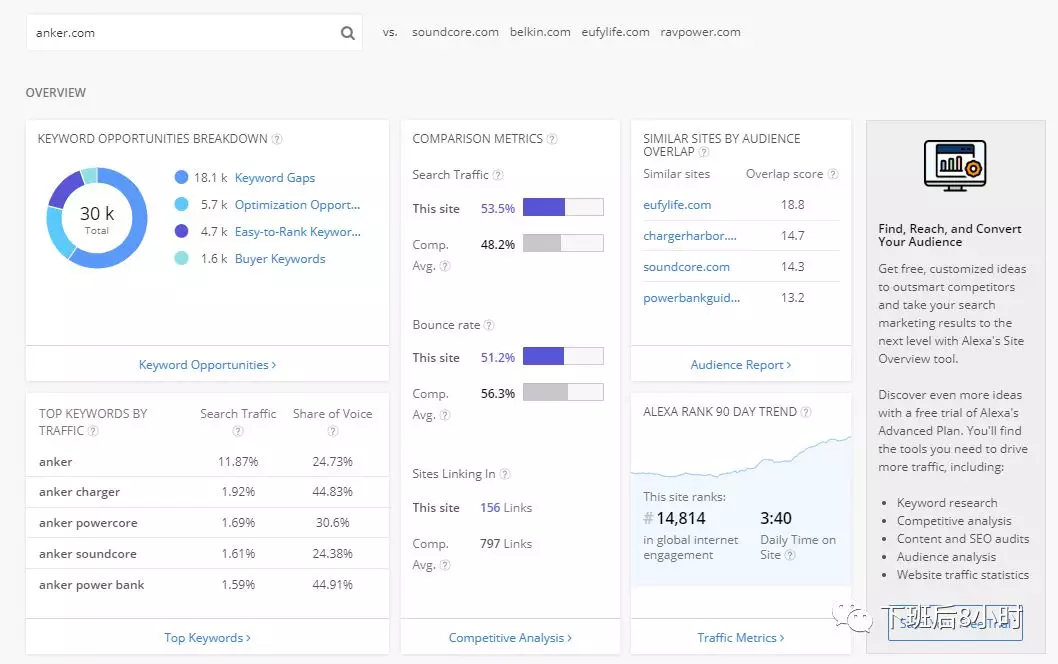Screen dimensions: 1058x664
Task: Click the This site Search Traffic bar
Action: pos(563,207)
